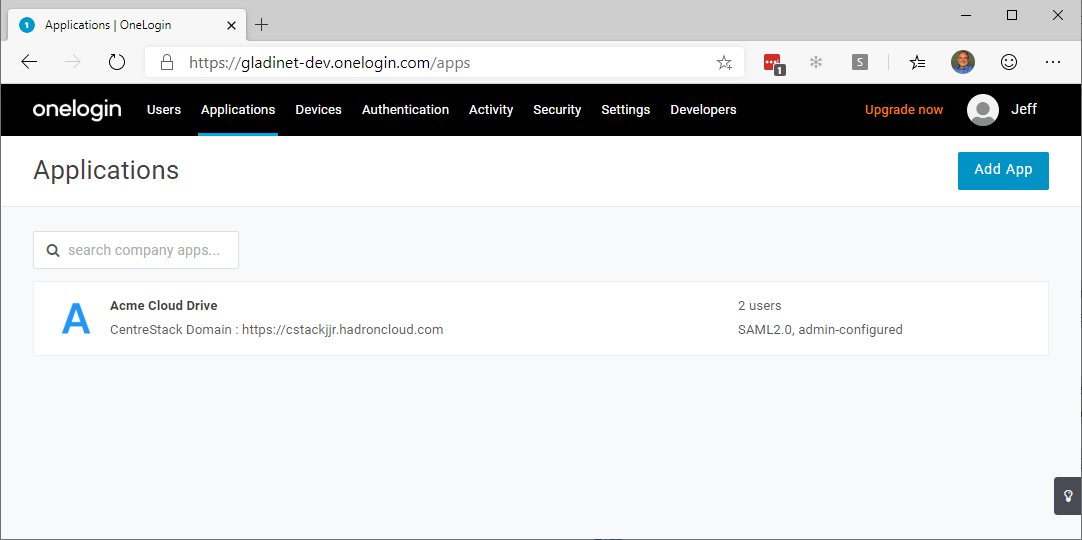Click the search company apps field

[x=136, y=250]
